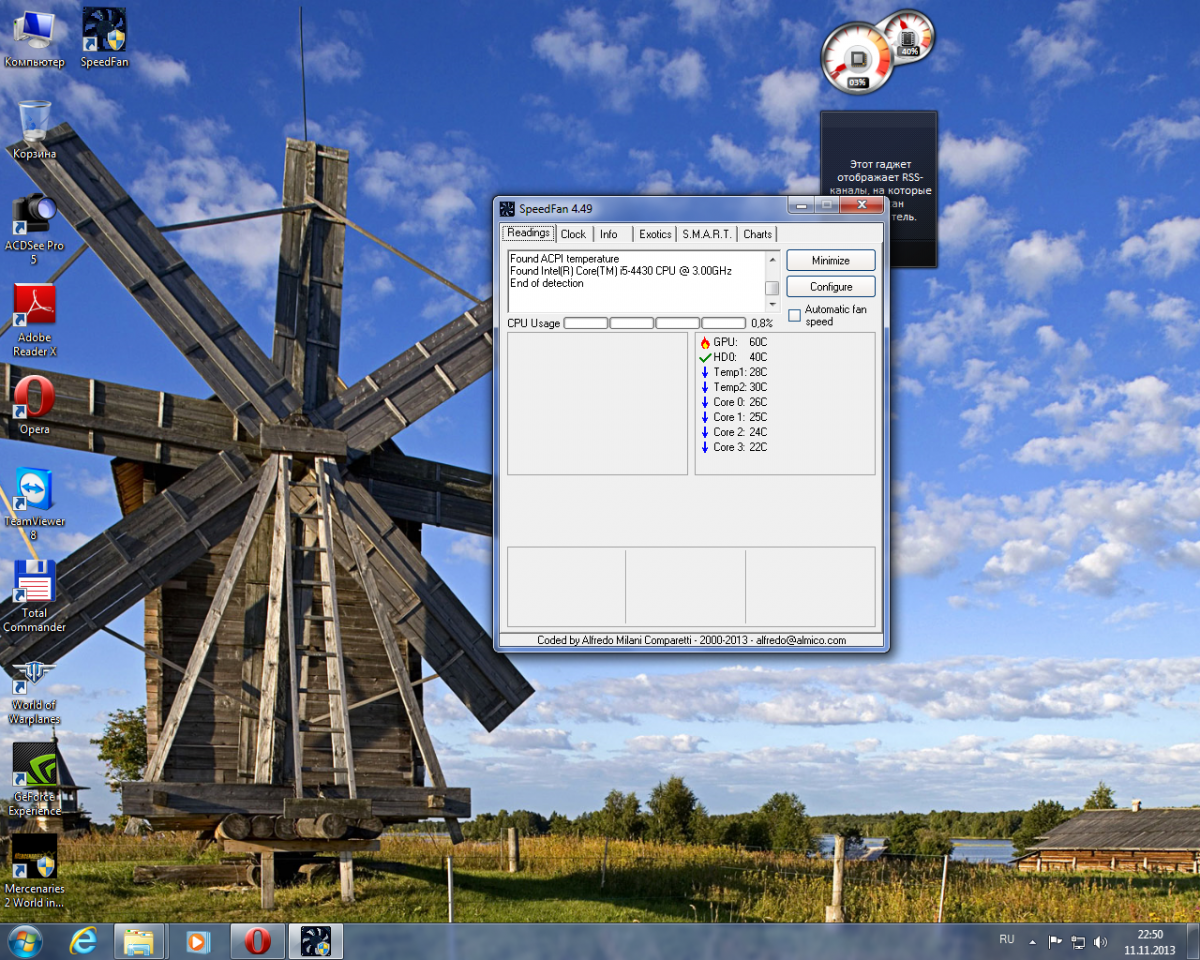The height and width of the screenshot is (960, 1200).
Task: Click the 'Found Intel(R) Core(TM) i5-4430' log line
Action: 621,271
